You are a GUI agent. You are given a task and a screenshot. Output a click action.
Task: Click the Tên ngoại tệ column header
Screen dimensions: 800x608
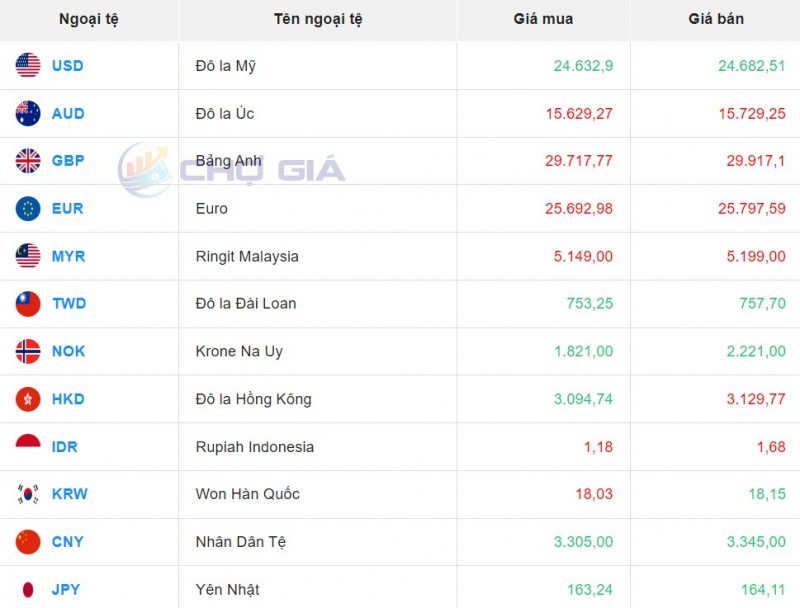[x=317, y=19]
